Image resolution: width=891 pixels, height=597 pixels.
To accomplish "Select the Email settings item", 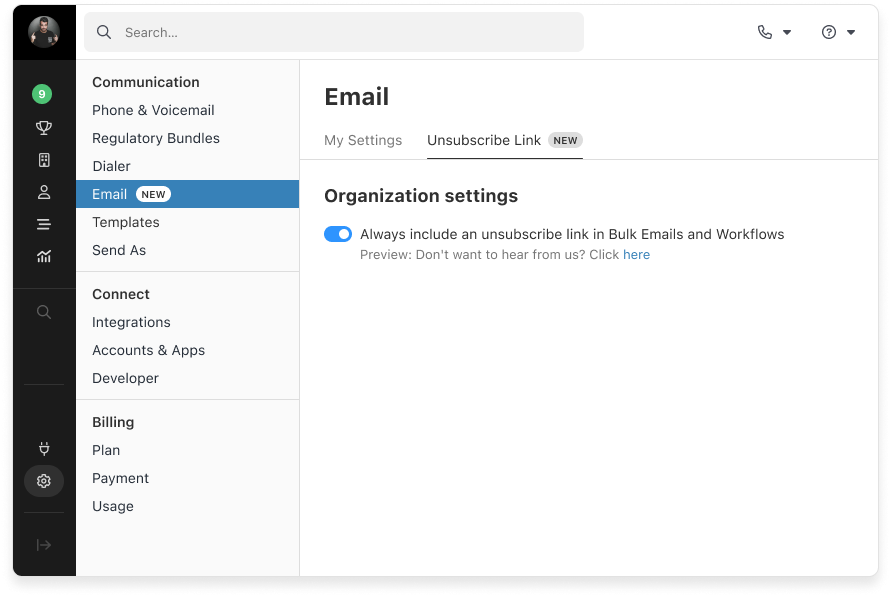I will coord(188,194).
